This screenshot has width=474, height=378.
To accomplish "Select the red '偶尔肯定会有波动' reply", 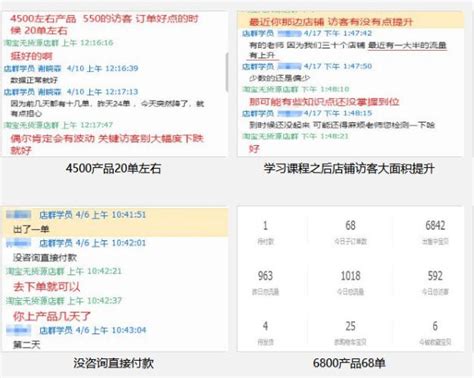I will [107, 144].
